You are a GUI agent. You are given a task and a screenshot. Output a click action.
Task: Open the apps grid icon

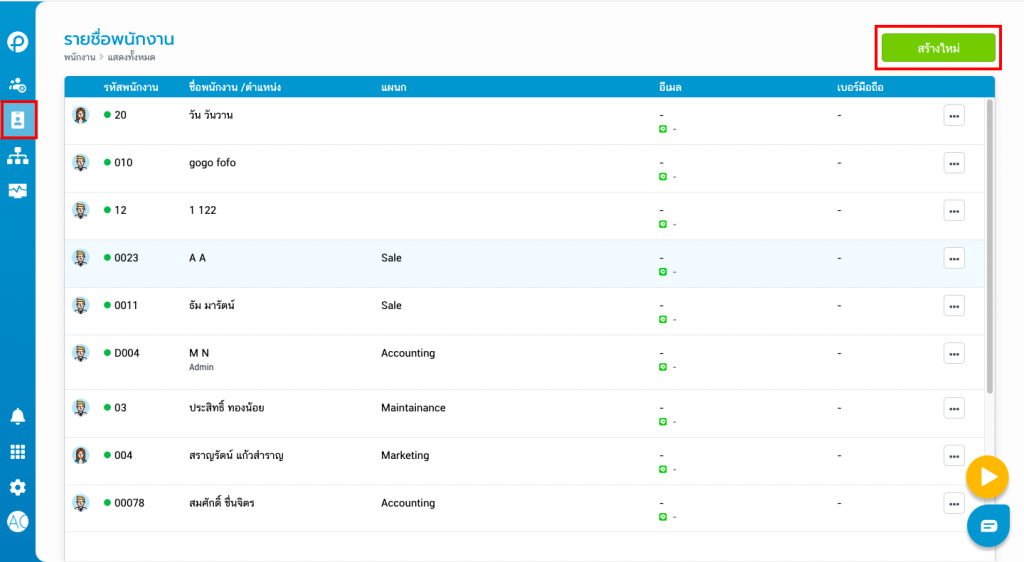18,452
